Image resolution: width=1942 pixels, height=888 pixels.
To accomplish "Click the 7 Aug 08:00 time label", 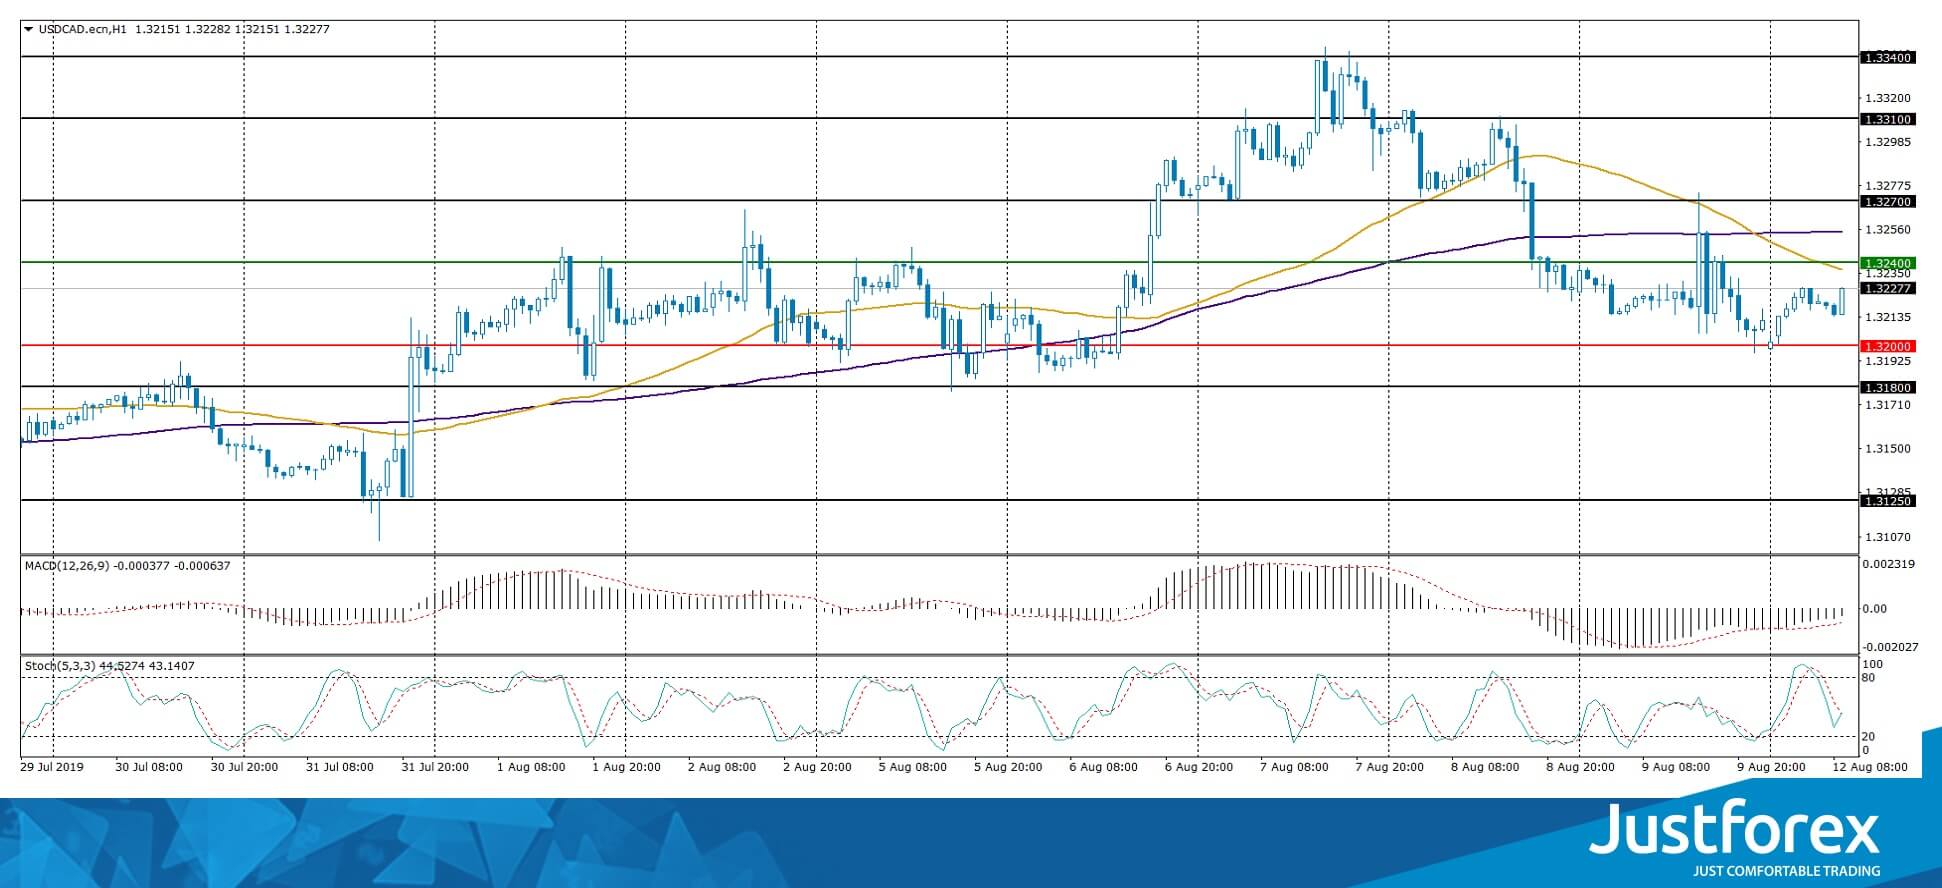I will 1294,768.
